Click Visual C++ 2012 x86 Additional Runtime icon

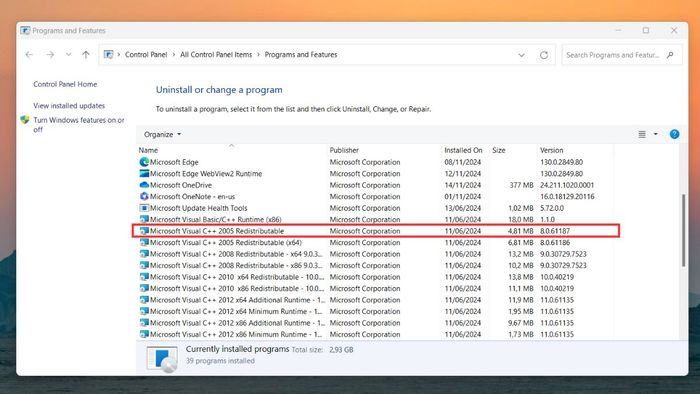144,323
